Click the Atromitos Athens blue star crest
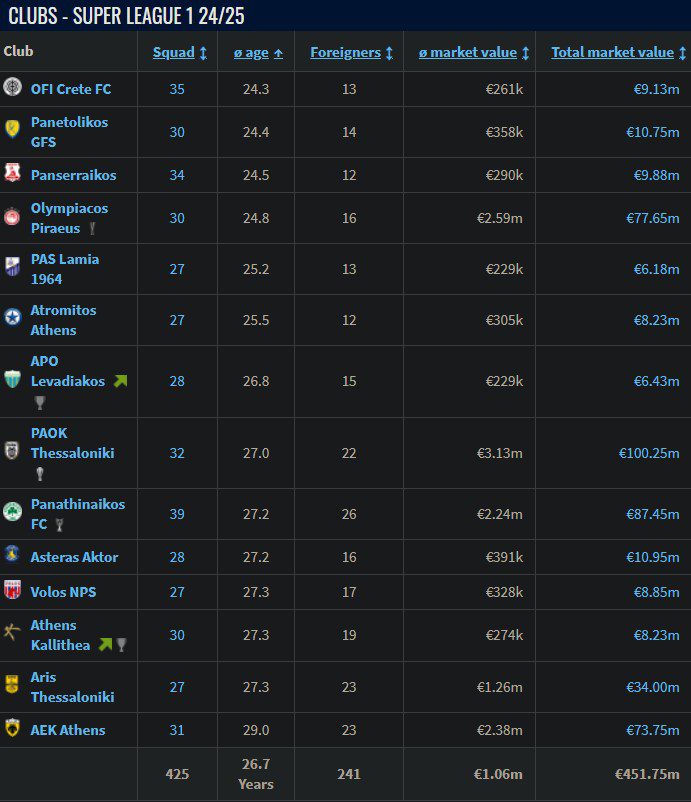691x802 pixels. [x=12, y=318]
